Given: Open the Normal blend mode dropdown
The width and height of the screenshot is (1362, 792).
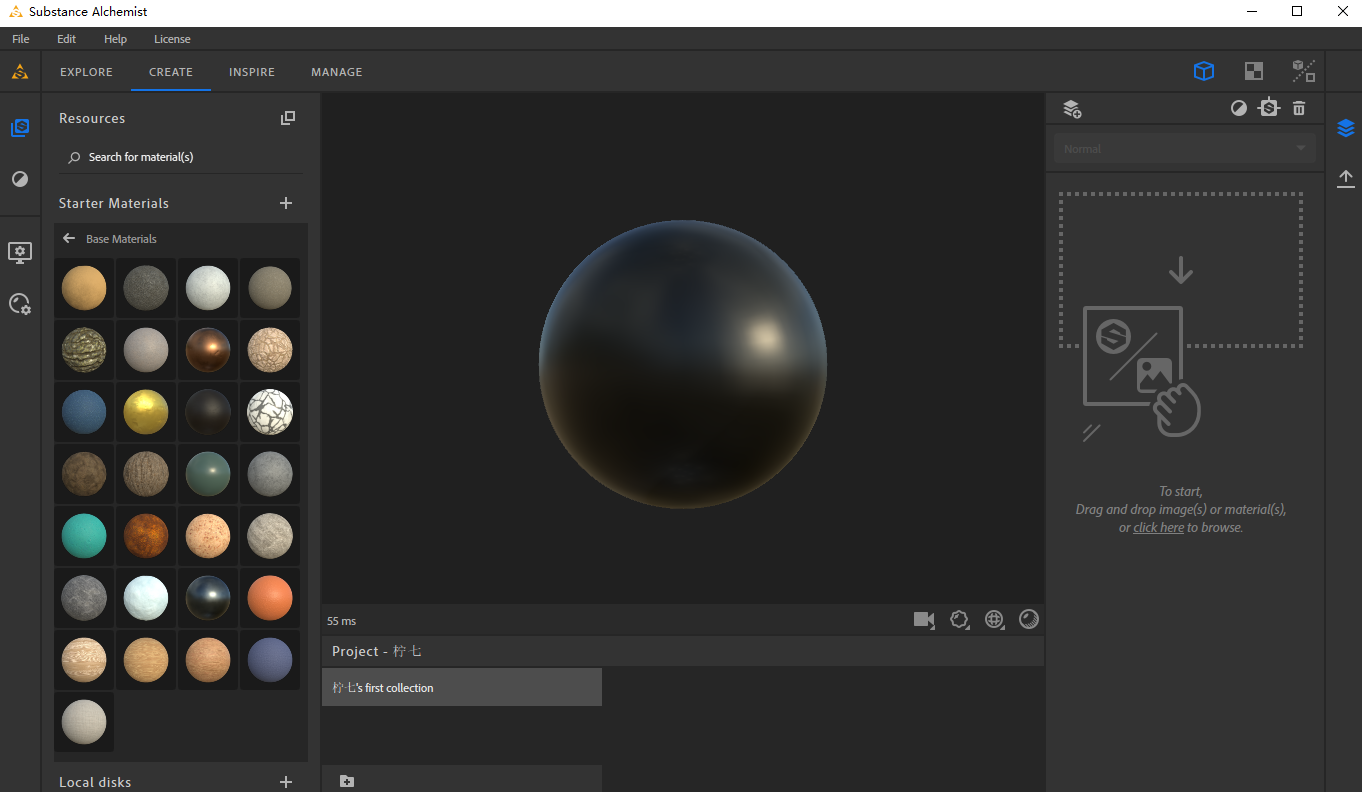Looking at the screenshot, I should (x=1184, y=149).
